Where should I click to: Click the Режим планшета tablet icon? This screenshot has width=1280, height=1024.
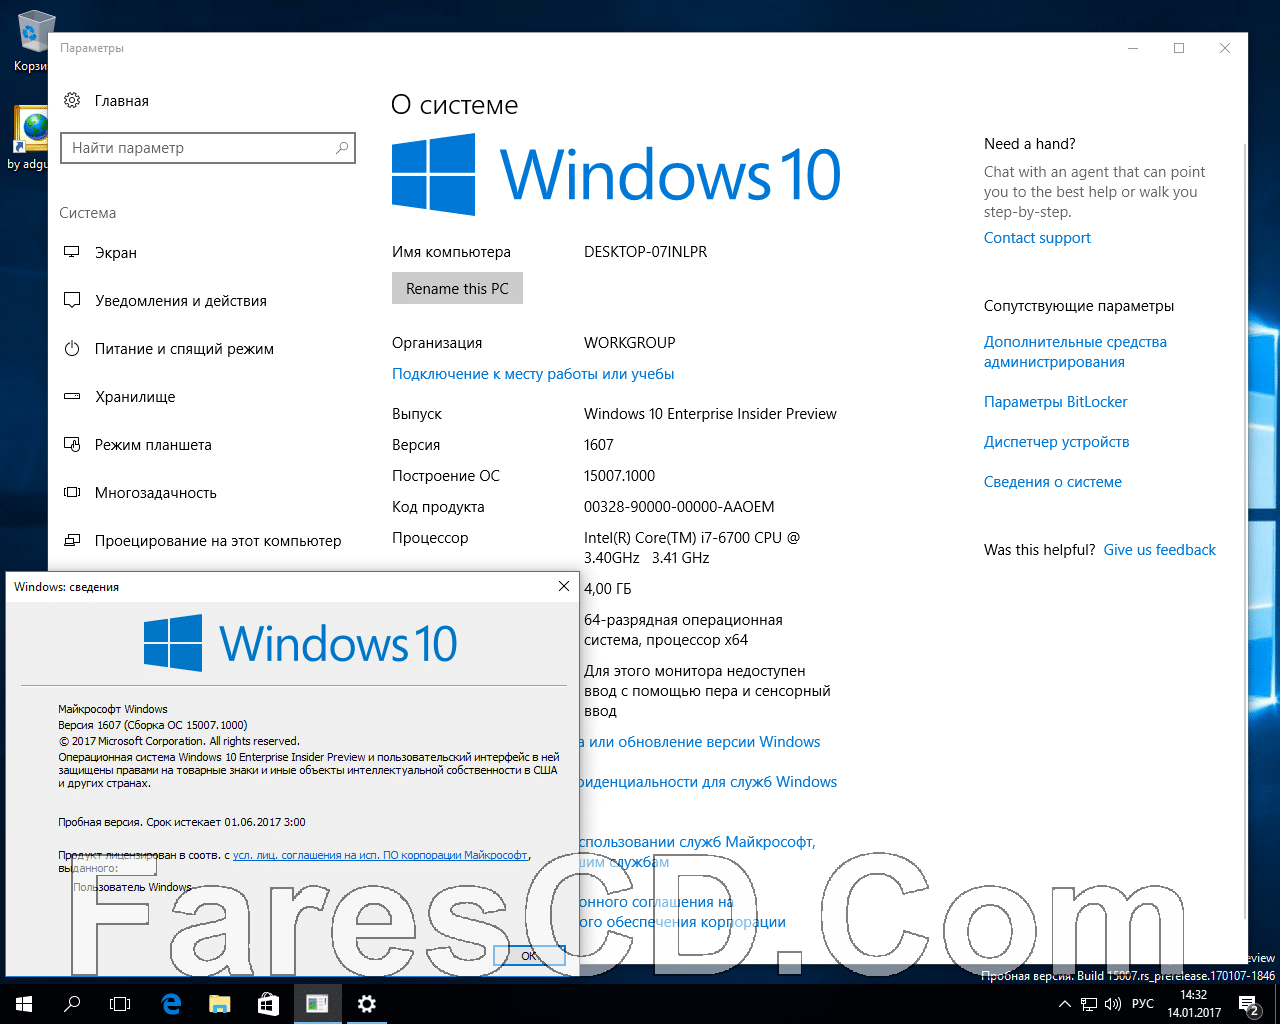pos(72,444)
